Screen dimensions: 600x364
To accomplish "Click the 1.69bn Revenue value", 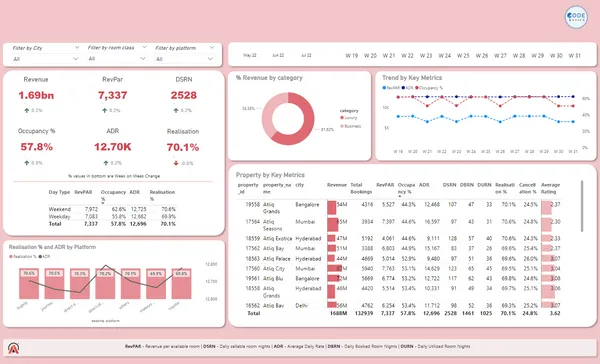I will pos(36,95).
